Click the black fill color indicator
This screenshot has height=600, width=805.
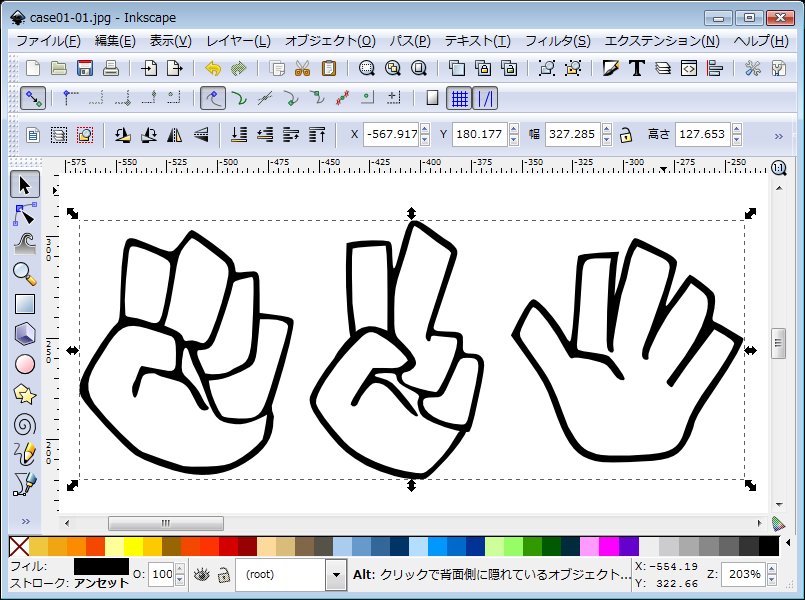[x=101, y=566]
